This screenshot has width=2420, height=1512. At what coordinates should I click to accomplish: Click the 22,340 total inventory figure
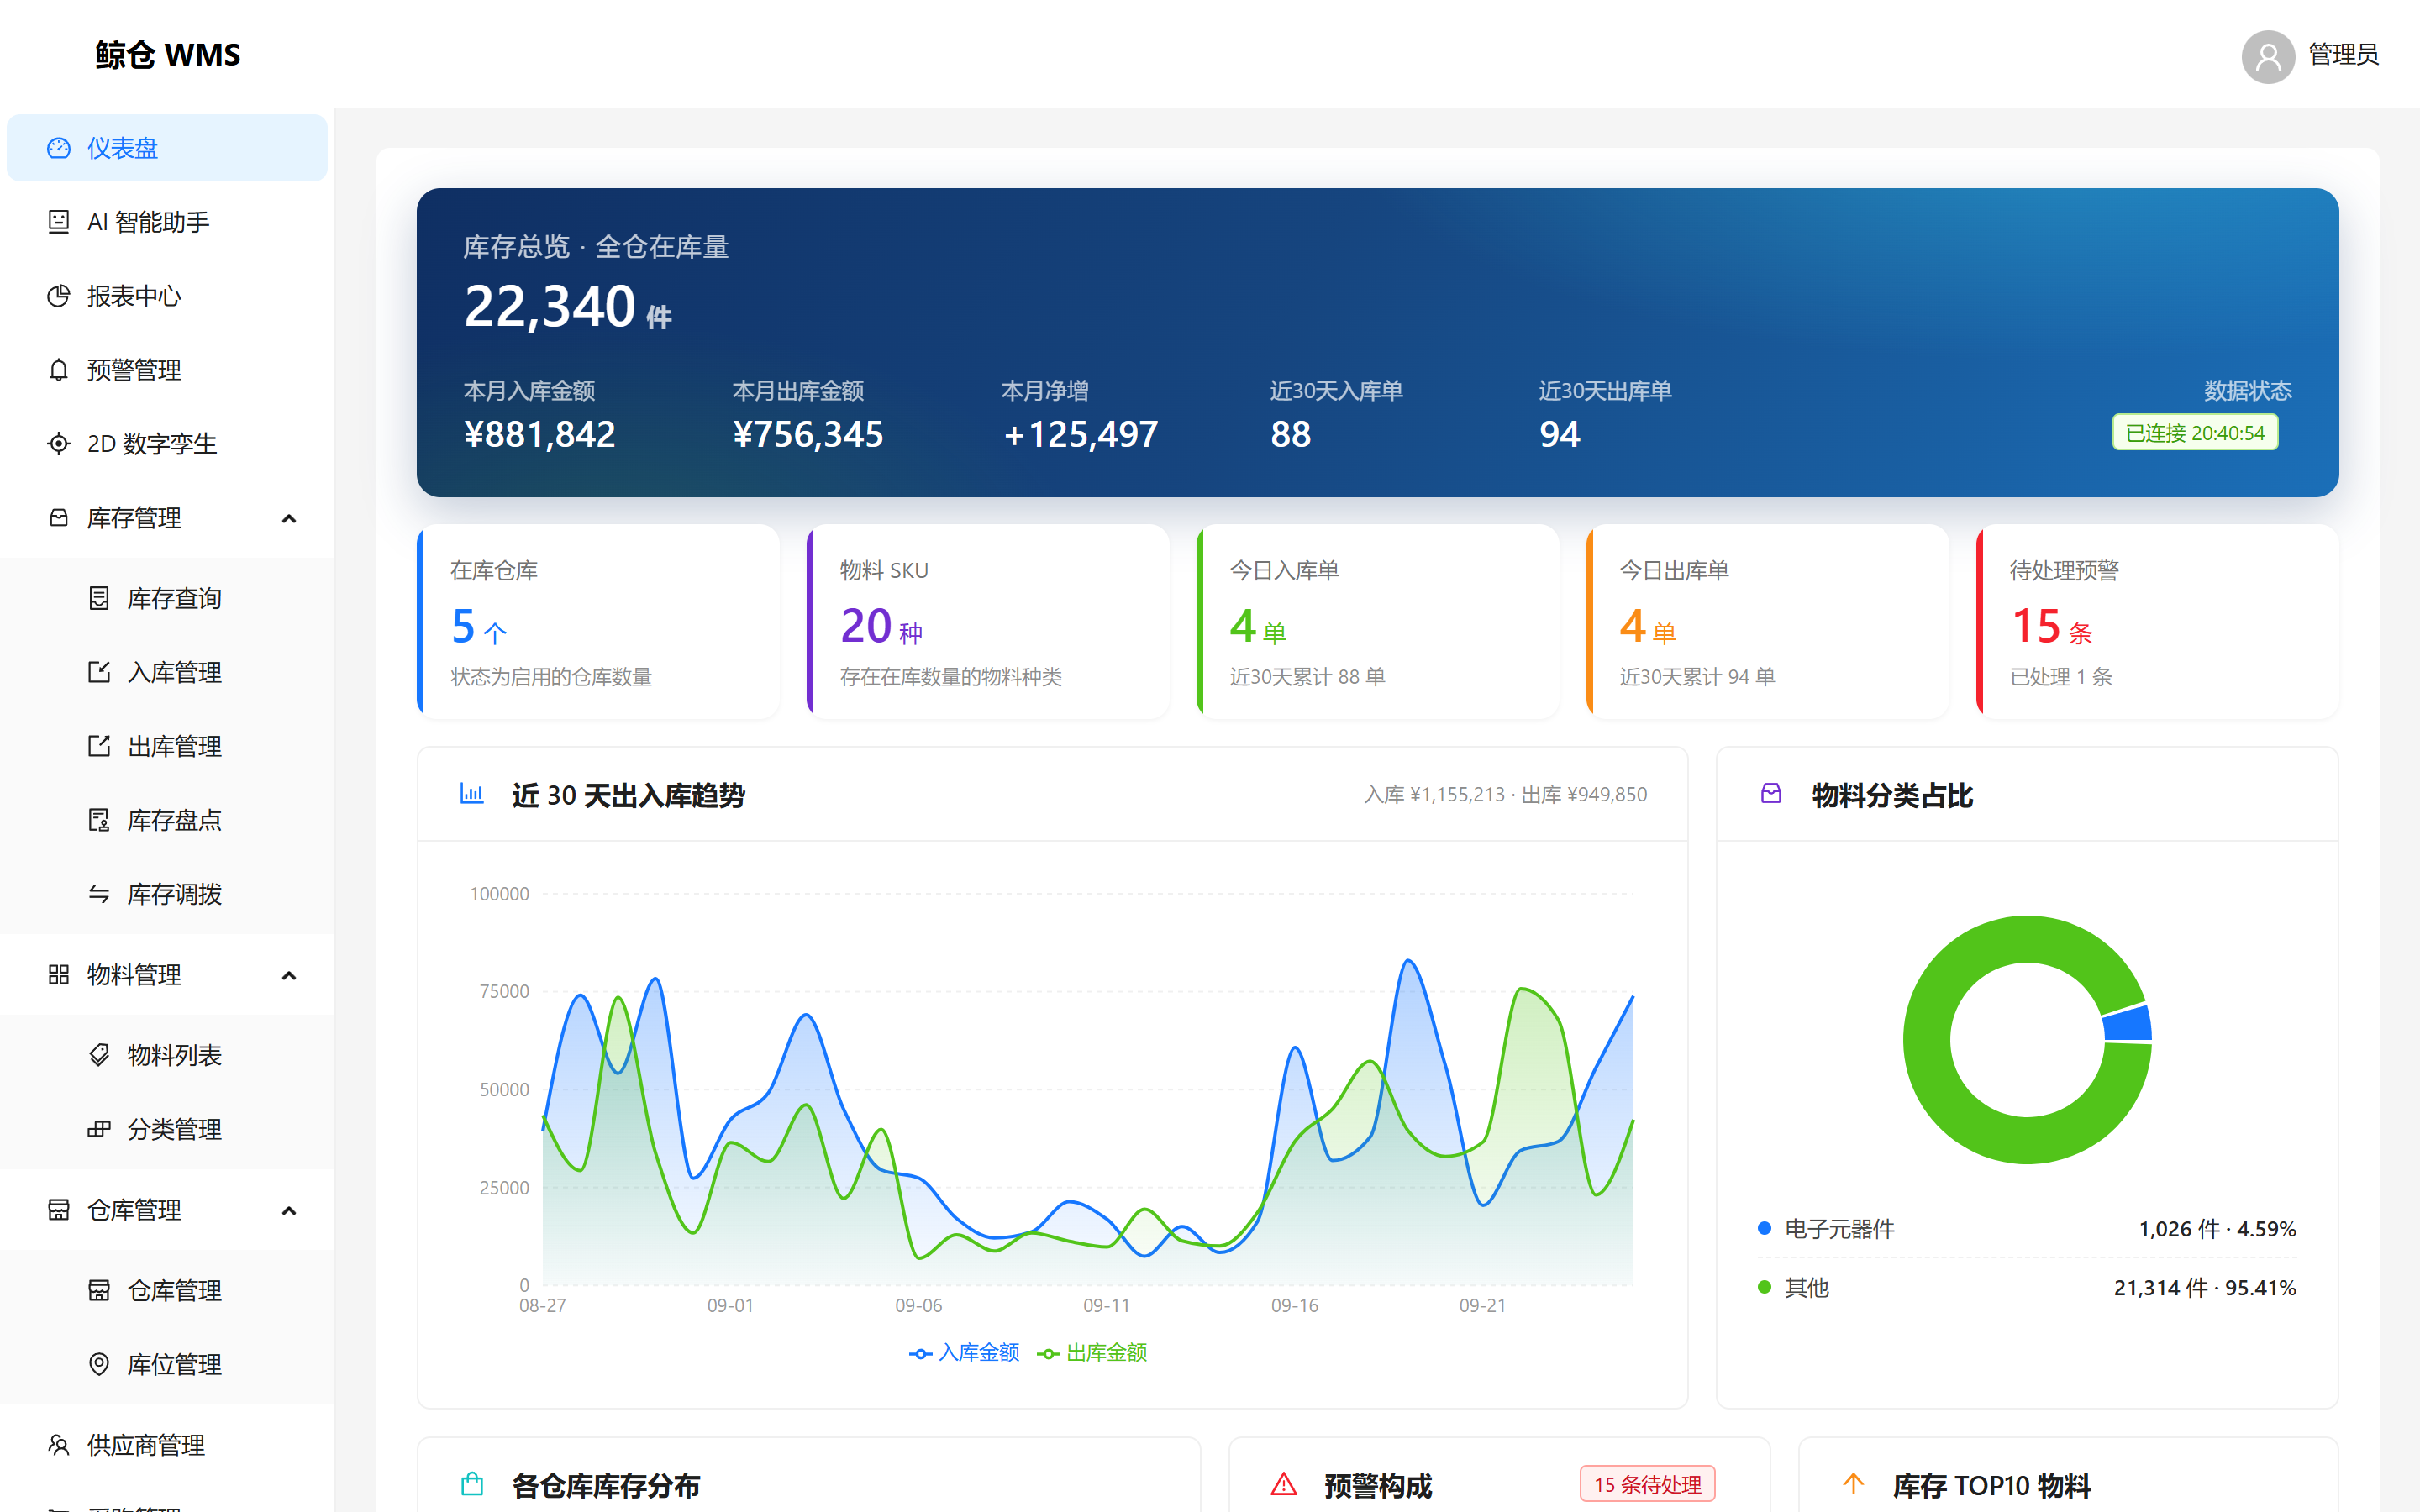[x=550, y=306]
